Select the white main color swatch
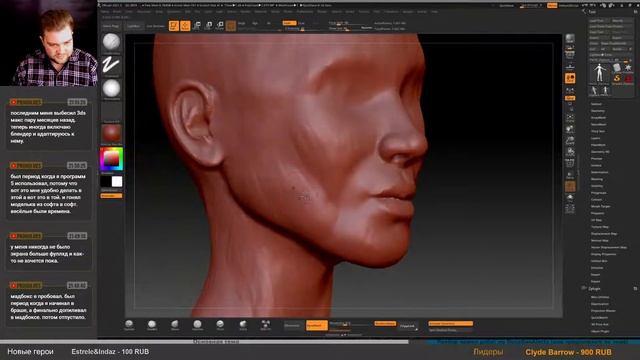 pos(117,181)
